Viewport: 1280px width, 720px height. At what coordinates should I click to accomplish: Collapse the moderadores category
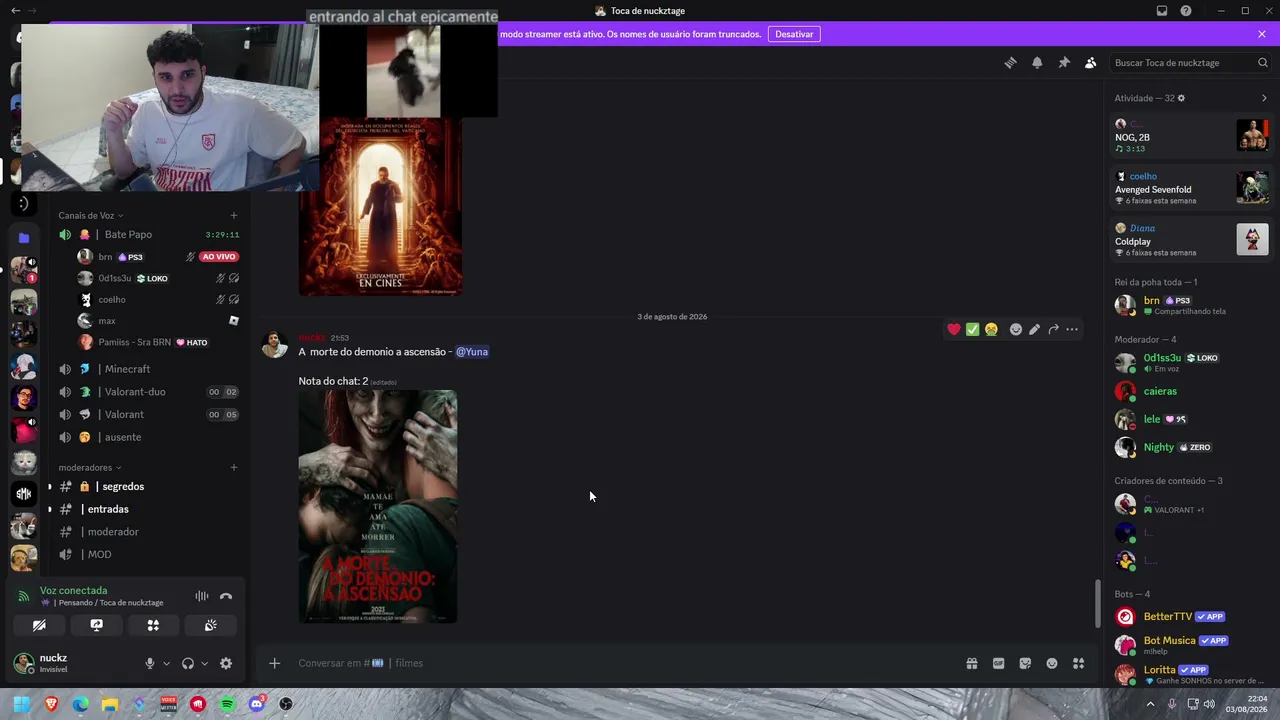90,467
